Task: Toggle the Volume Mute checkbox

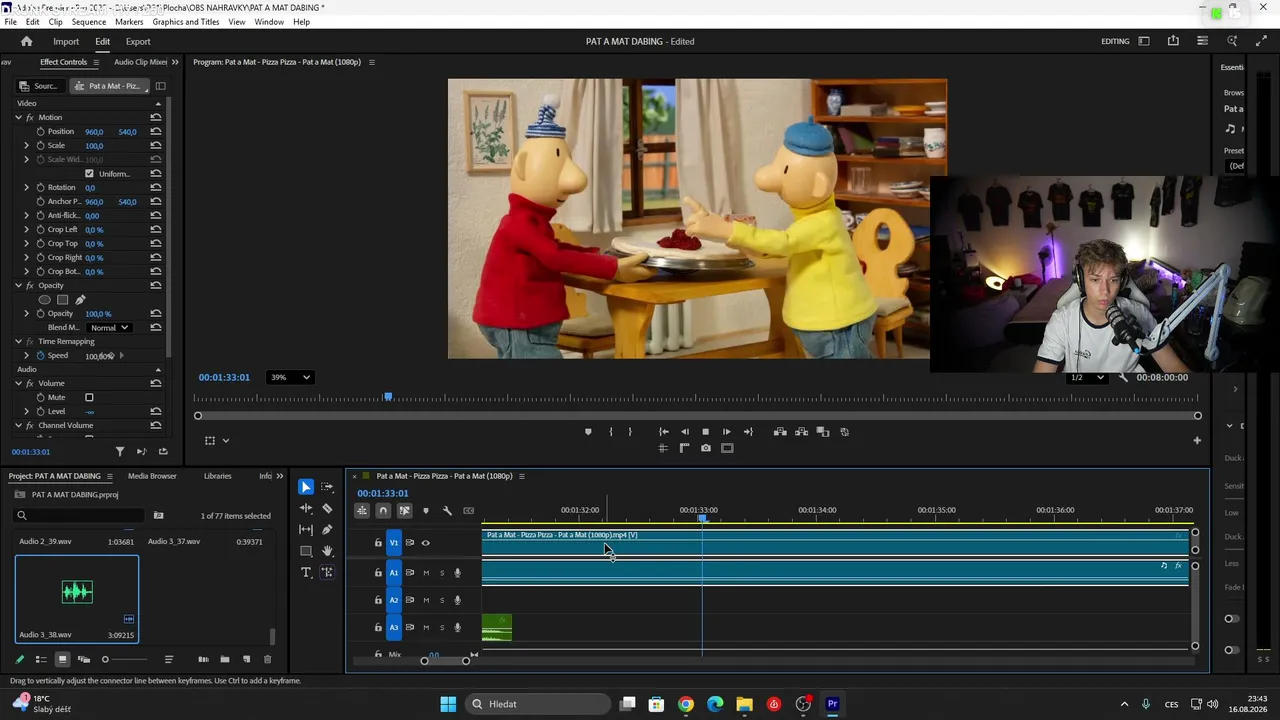Action: tap(89, 398)
